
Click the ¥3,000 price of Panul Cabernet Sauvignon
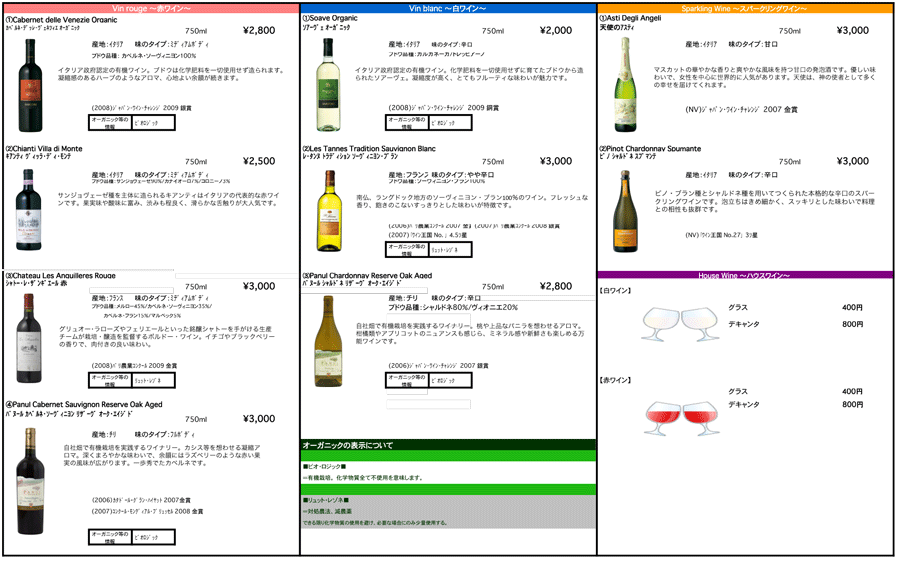click(259, 419)
